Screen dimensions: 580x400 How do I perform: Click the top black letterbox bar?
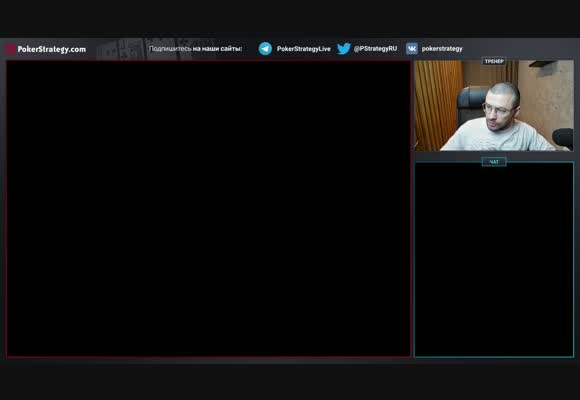coord(290,19)
